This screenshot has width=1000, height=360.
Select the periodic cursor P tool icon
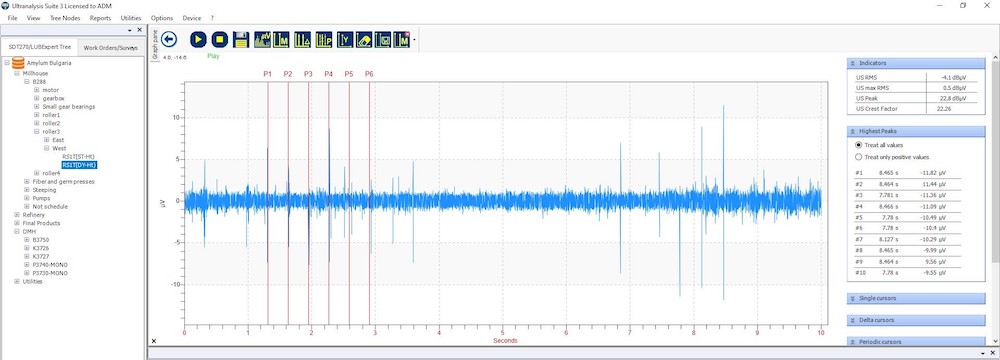click(323, 40)
